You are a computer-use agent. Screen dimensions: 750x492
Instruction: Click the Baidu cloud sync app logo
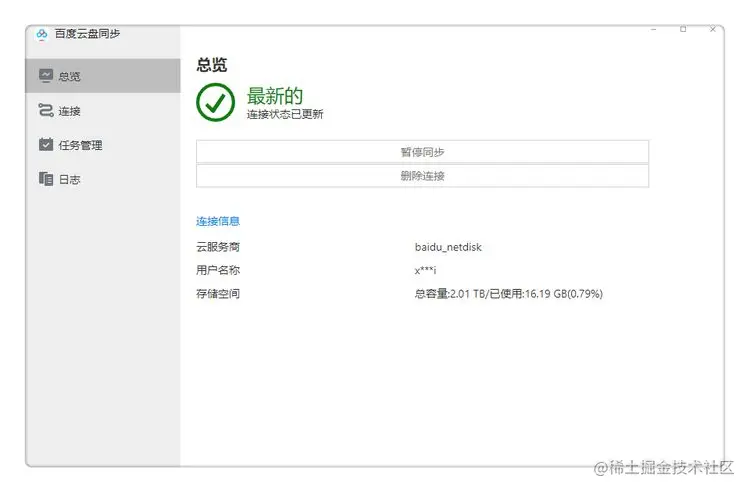tap(42, 34)
